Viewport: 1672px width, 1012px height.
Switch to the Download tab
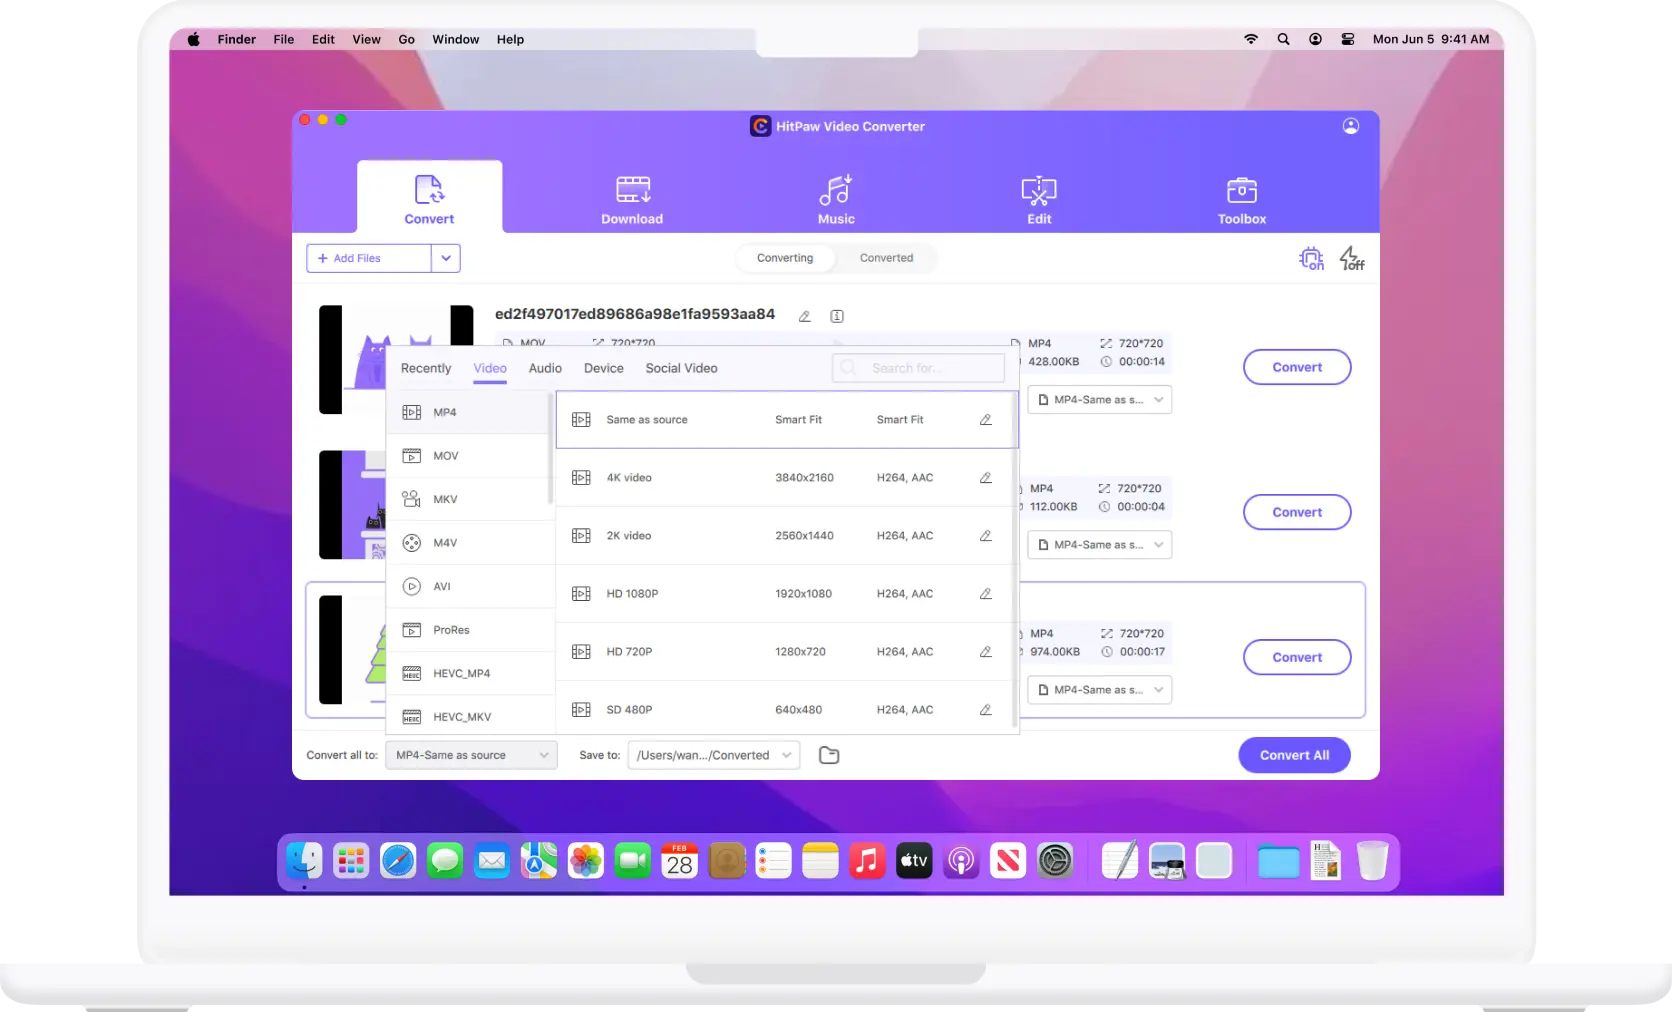pos(632,199)
